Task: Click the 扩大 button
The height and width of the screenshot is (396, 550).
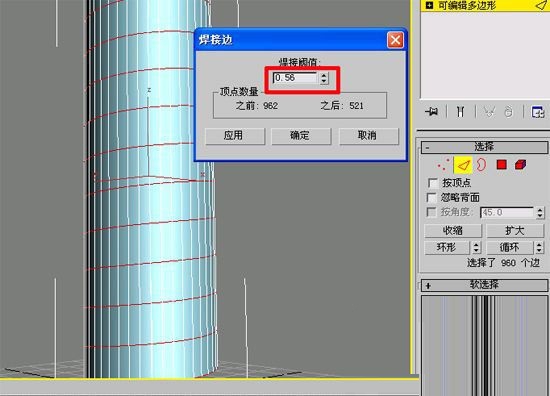Action: [515, 230]
